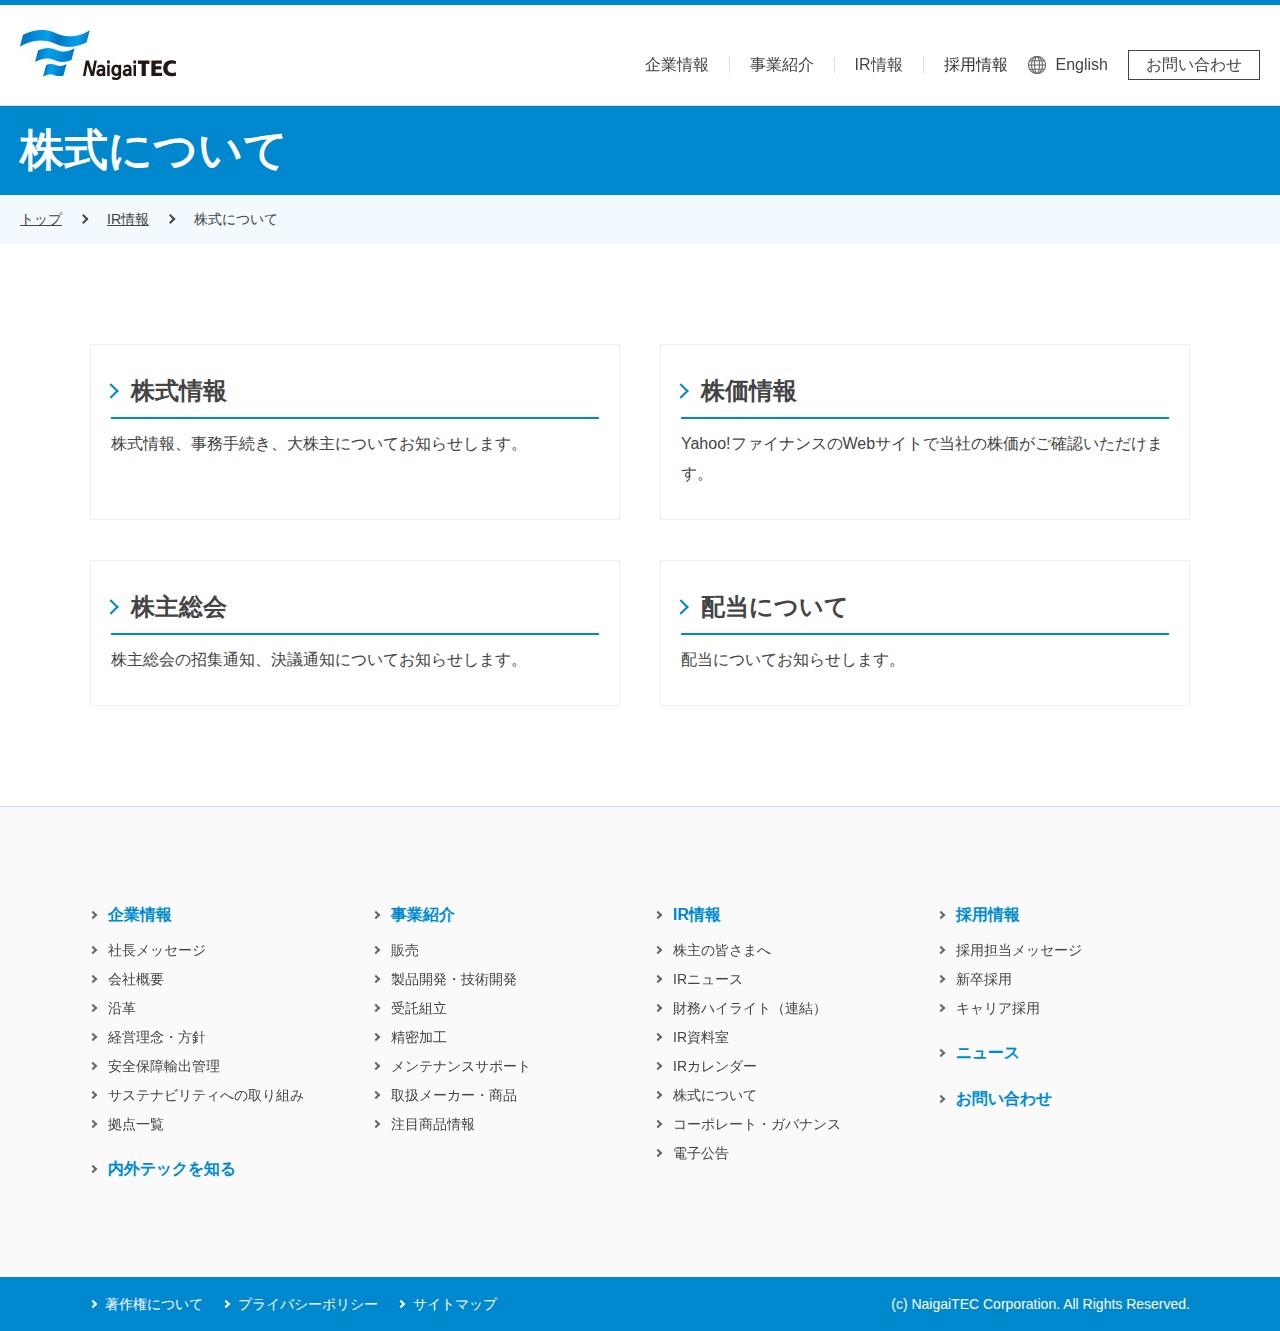The image size is (1280, 1331).
Task: Open コーポレート・ガバナンス in the footer
Action: click(757, 1124)
